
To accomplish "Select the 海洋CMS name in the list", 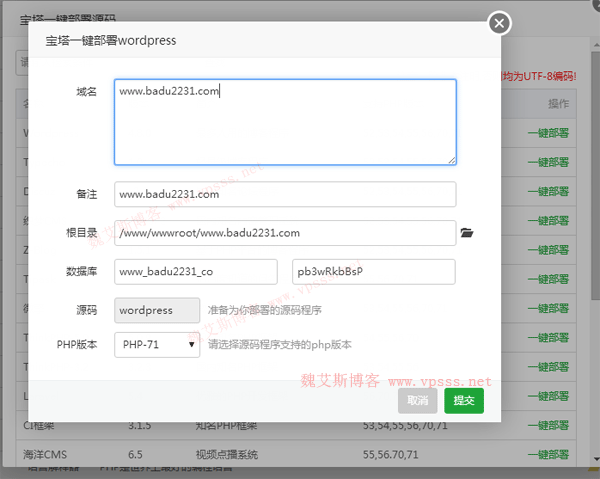I will (49, 455).
